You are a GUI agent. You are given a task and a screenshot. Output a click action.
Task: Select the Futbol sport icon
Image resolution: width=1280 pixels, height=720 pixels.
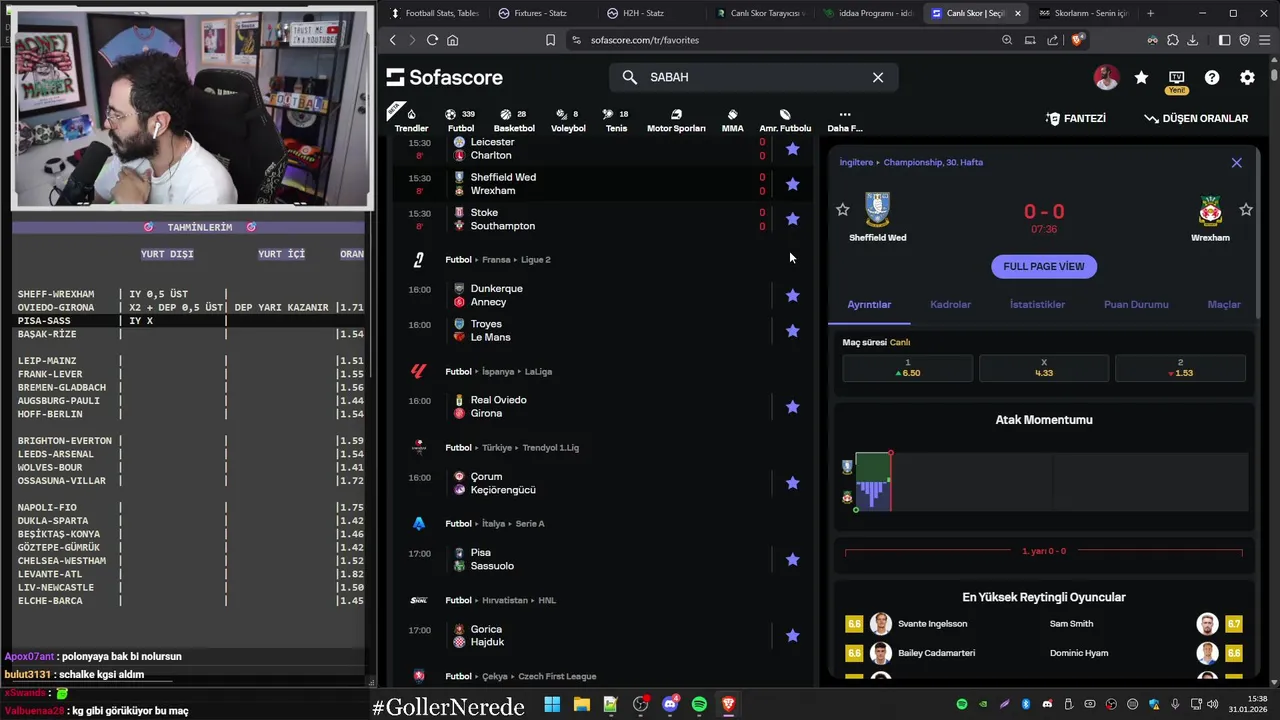(461, 120)
